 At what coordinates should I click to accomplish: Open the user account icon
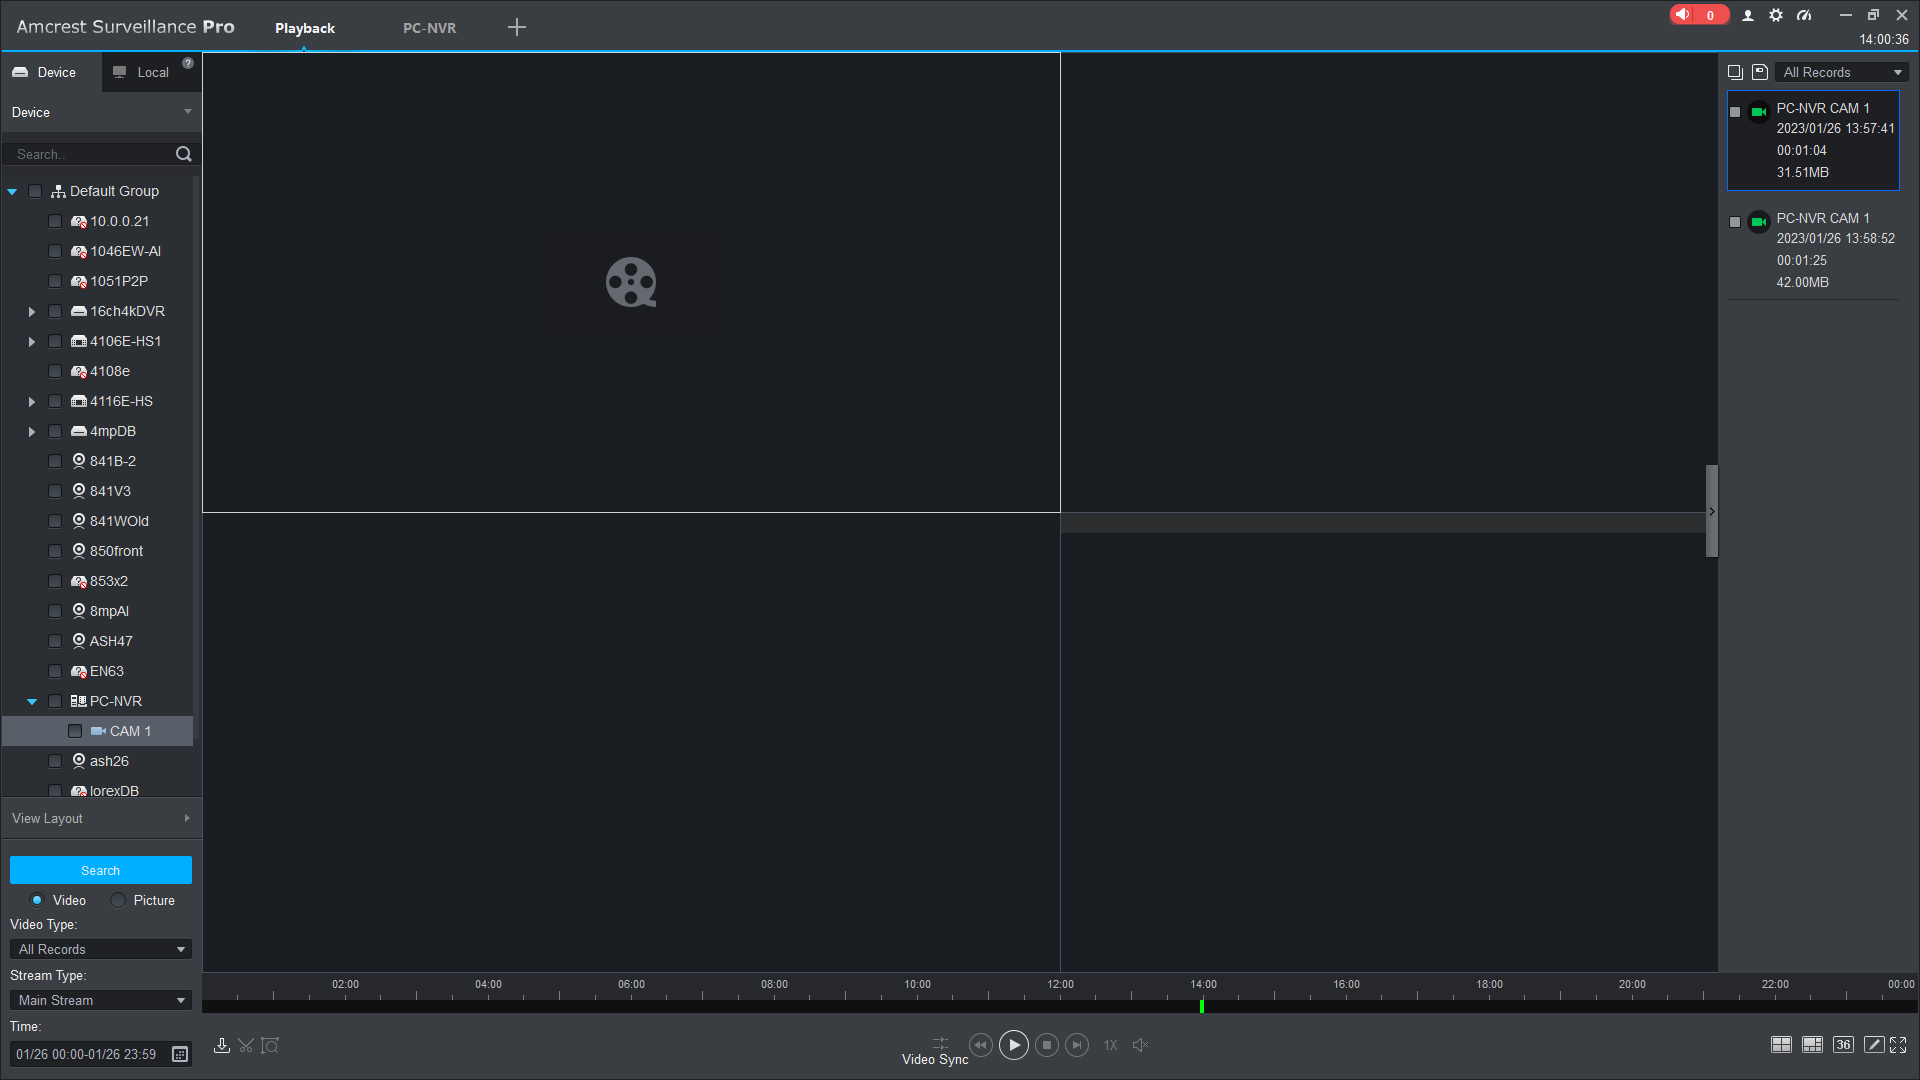pos(1748,15)
